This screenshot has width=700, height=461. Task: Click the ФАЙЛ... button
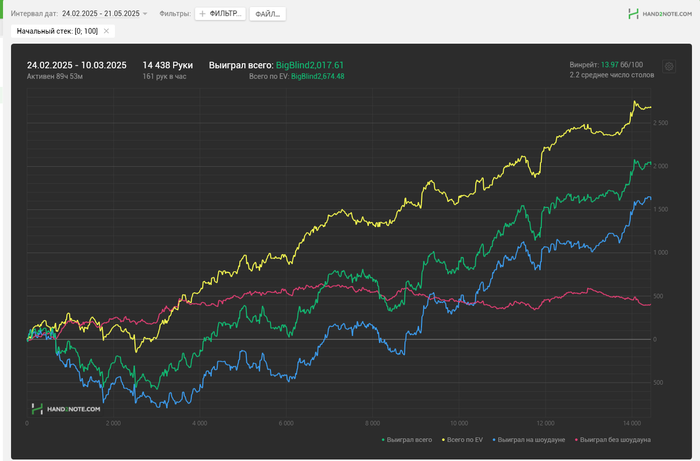[267, 14]
